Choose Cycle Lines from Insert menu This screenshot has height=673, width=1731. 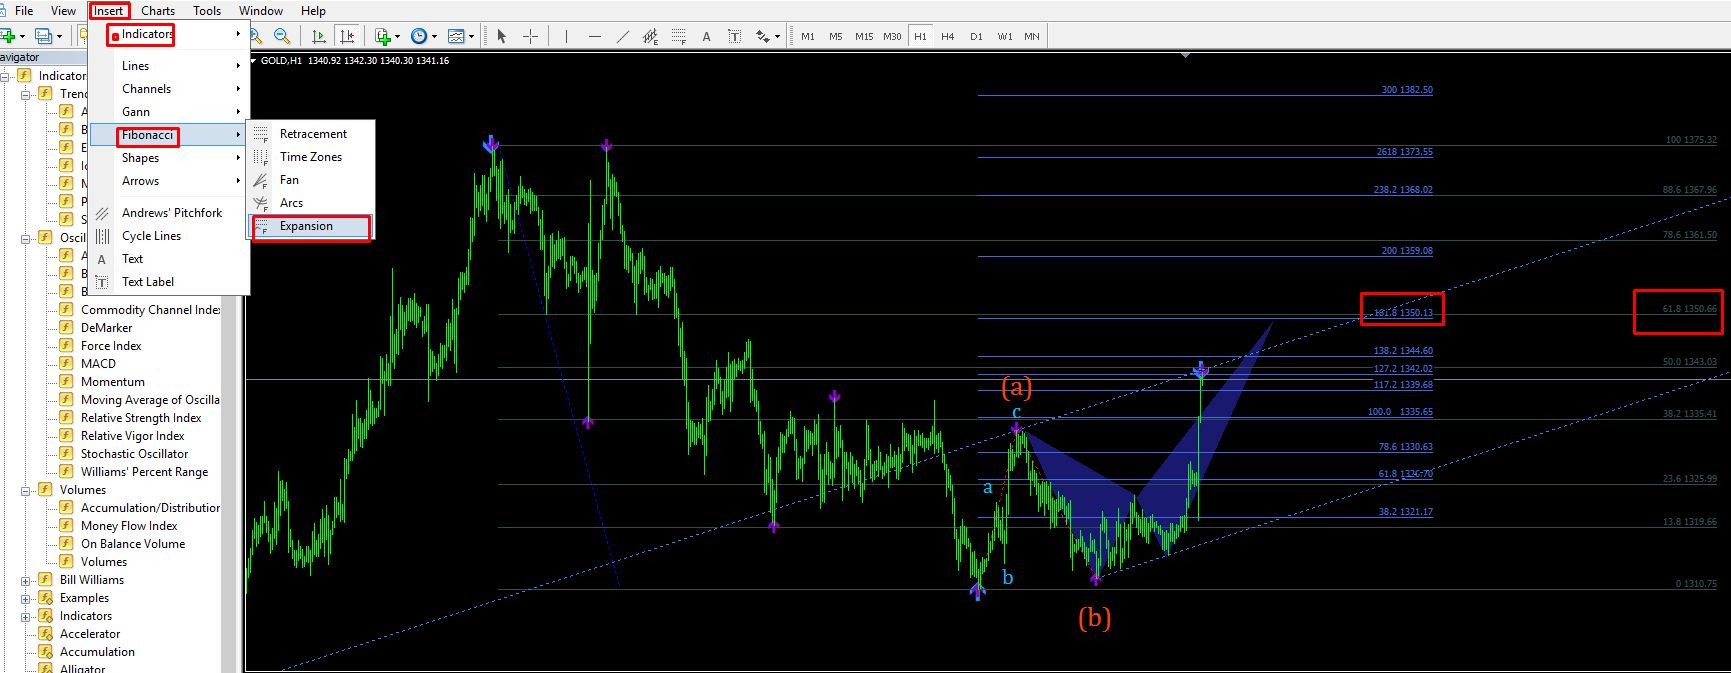pos(169,236)
